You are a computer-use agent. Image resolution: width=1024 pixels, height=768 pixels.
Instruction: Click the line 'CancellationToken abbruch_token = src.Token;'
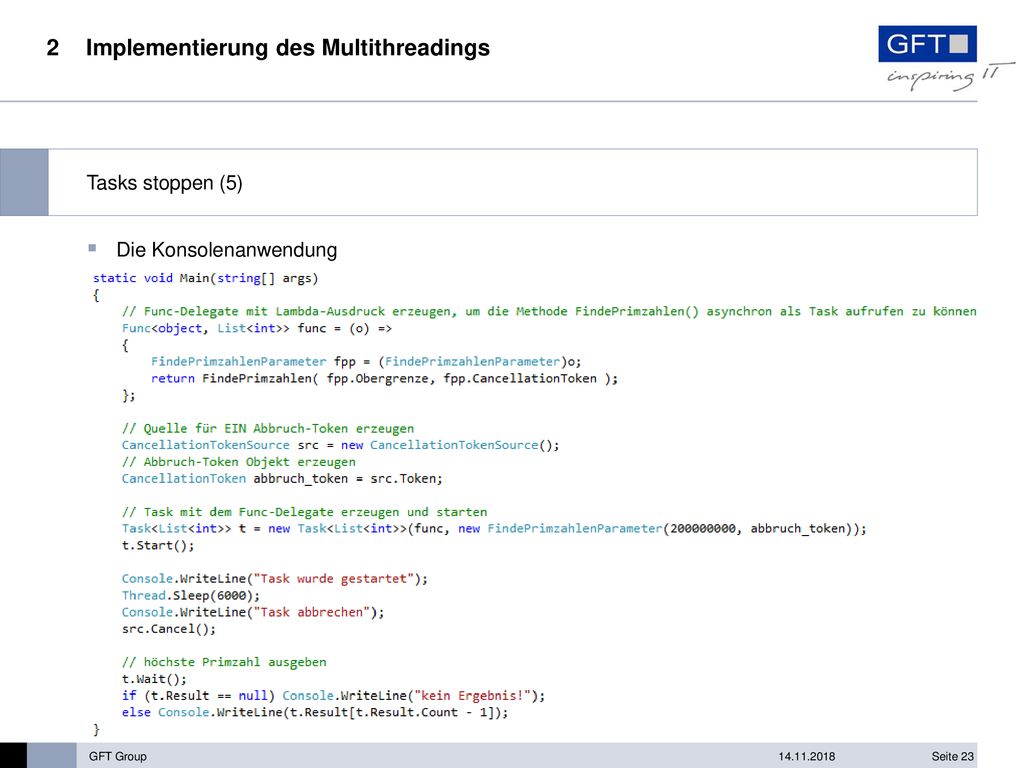282,479
